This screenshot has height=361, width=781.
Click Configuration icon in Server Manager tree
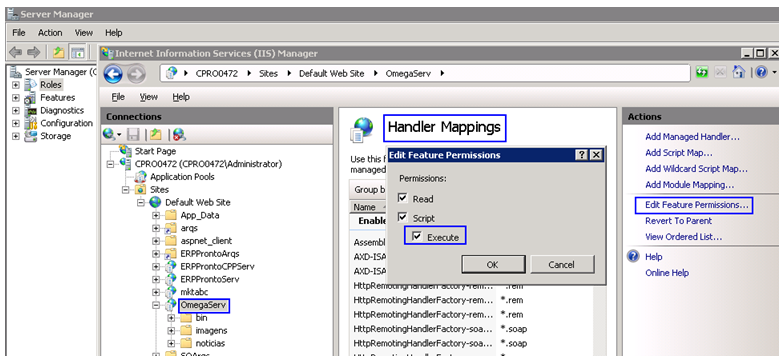[x=30, y=123]
